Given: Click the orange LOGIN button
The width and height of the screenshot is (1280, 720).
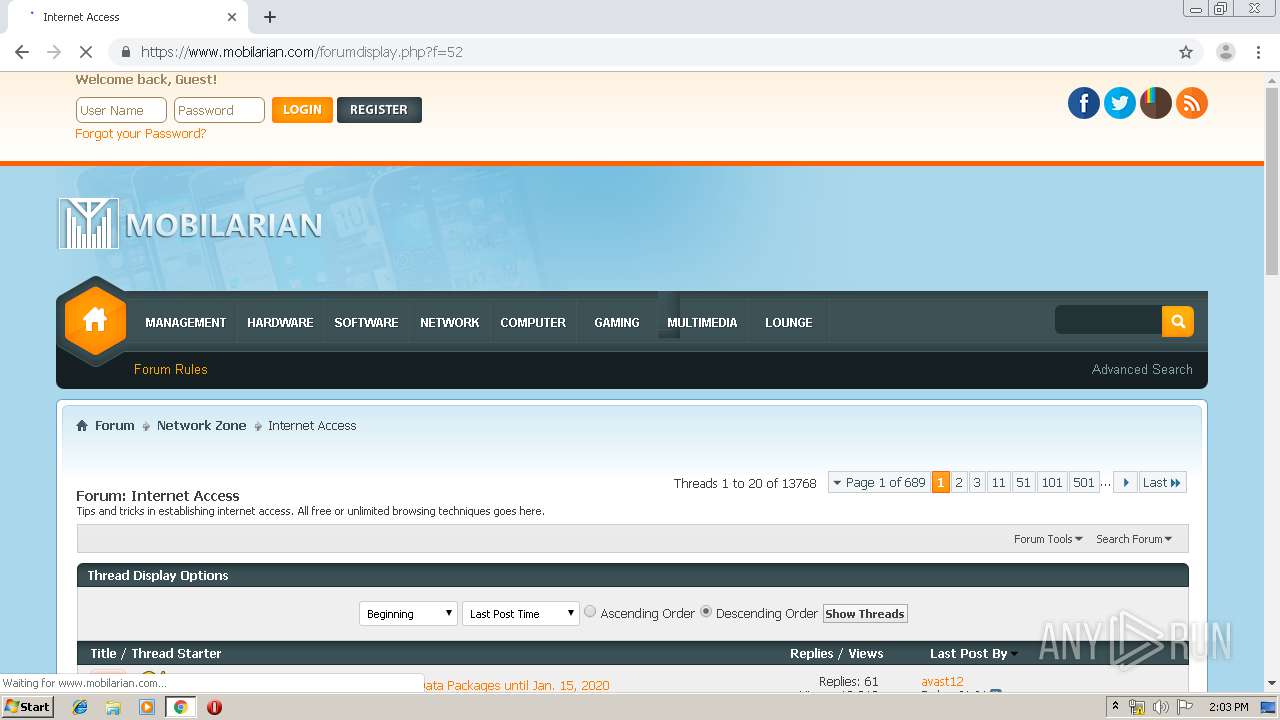Looking at the screenshot, I should click(x=302, y=110).
